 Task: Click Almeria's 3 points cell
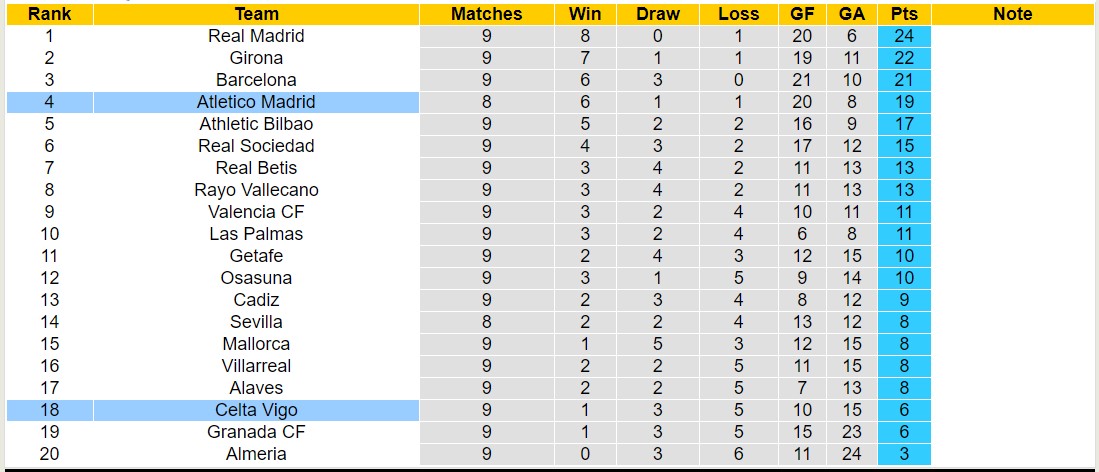(x=904, y=454)
